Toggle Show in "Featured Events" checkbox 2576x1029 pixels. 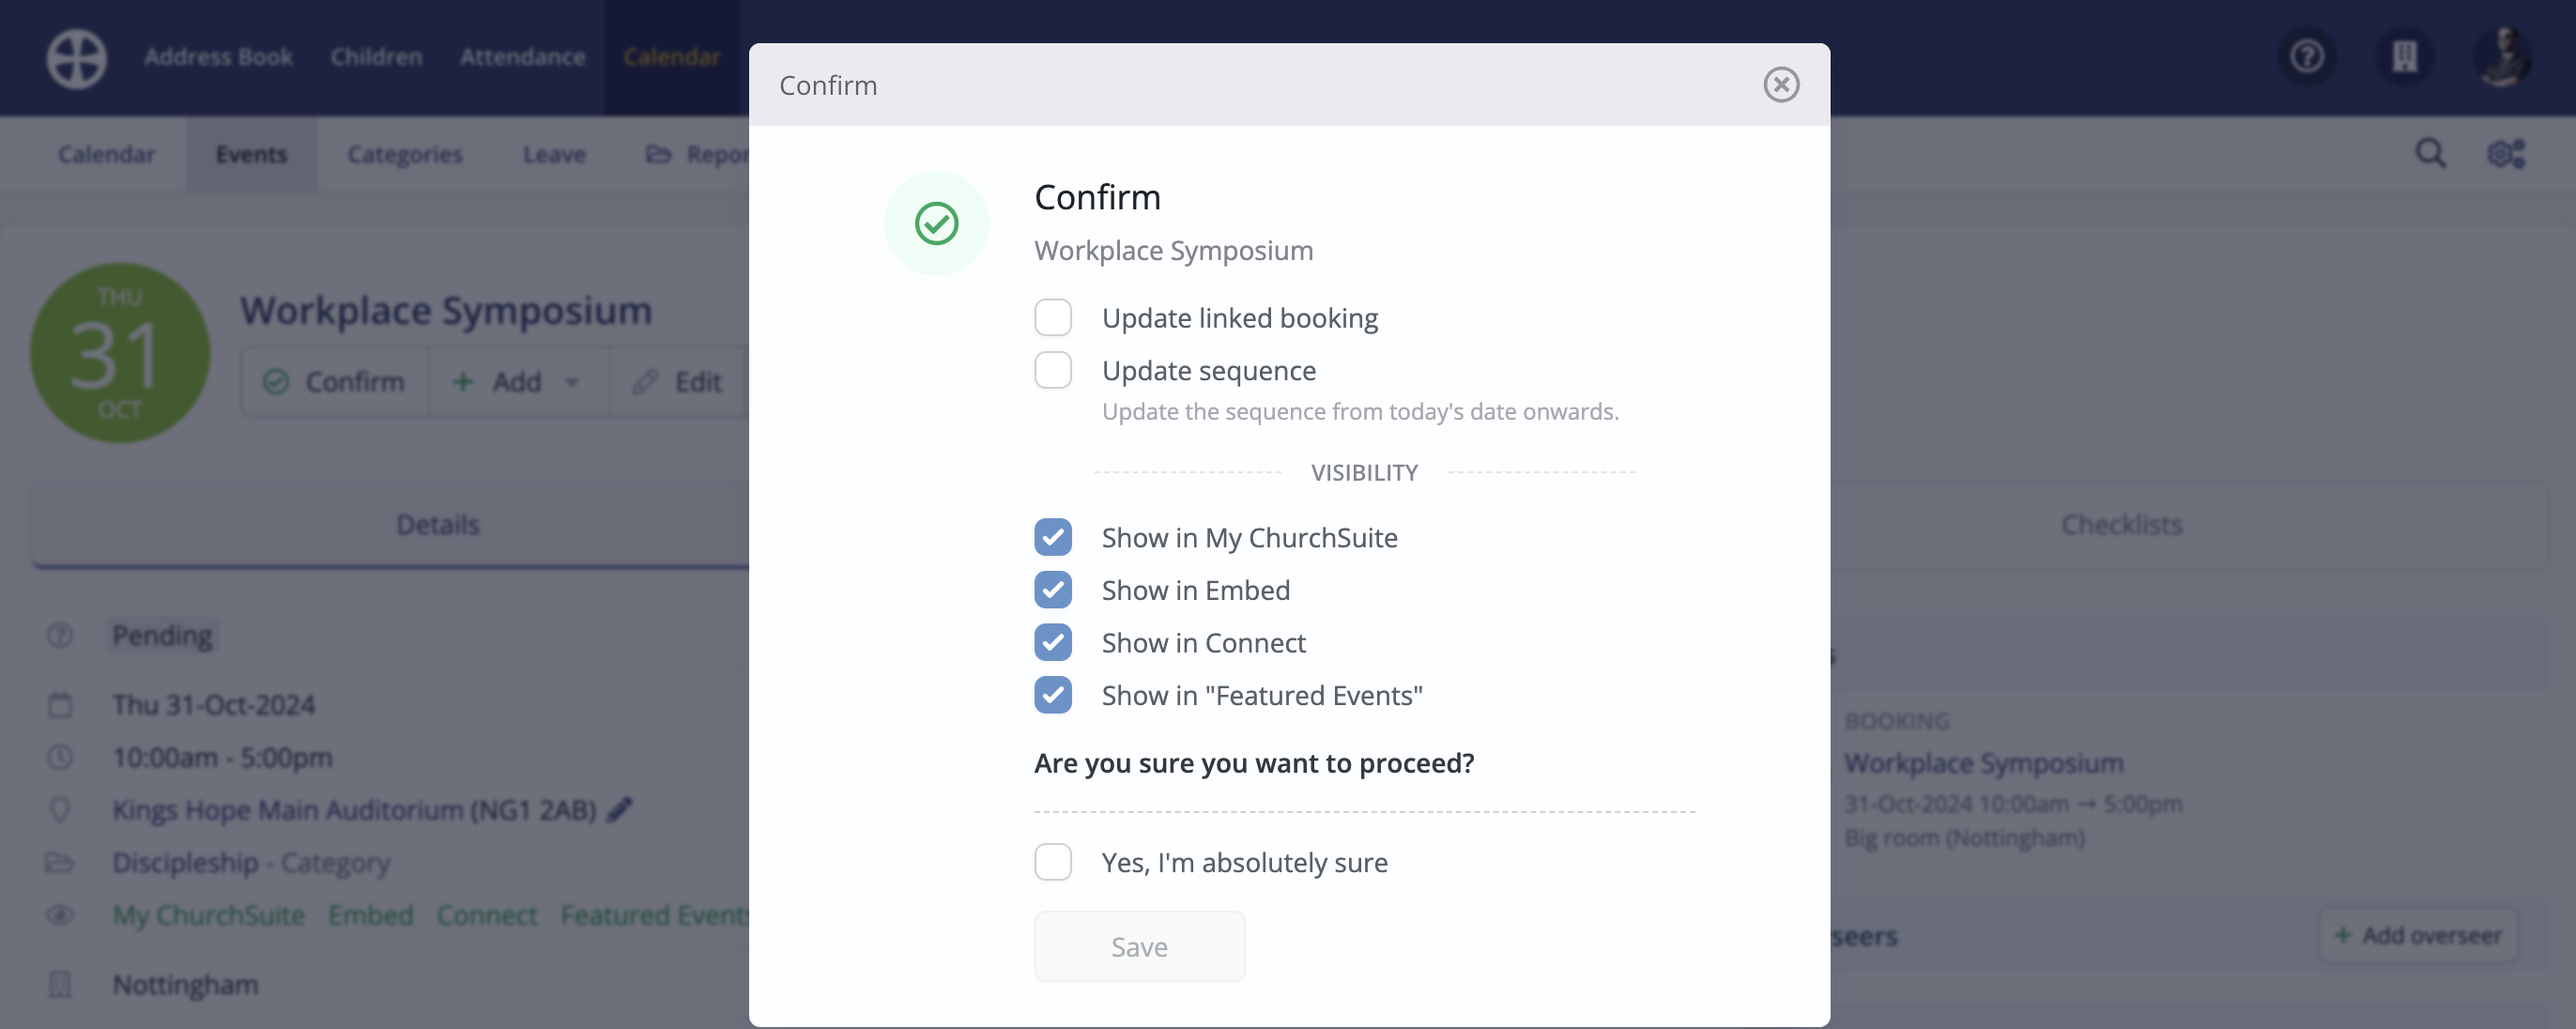(1053, 695)
